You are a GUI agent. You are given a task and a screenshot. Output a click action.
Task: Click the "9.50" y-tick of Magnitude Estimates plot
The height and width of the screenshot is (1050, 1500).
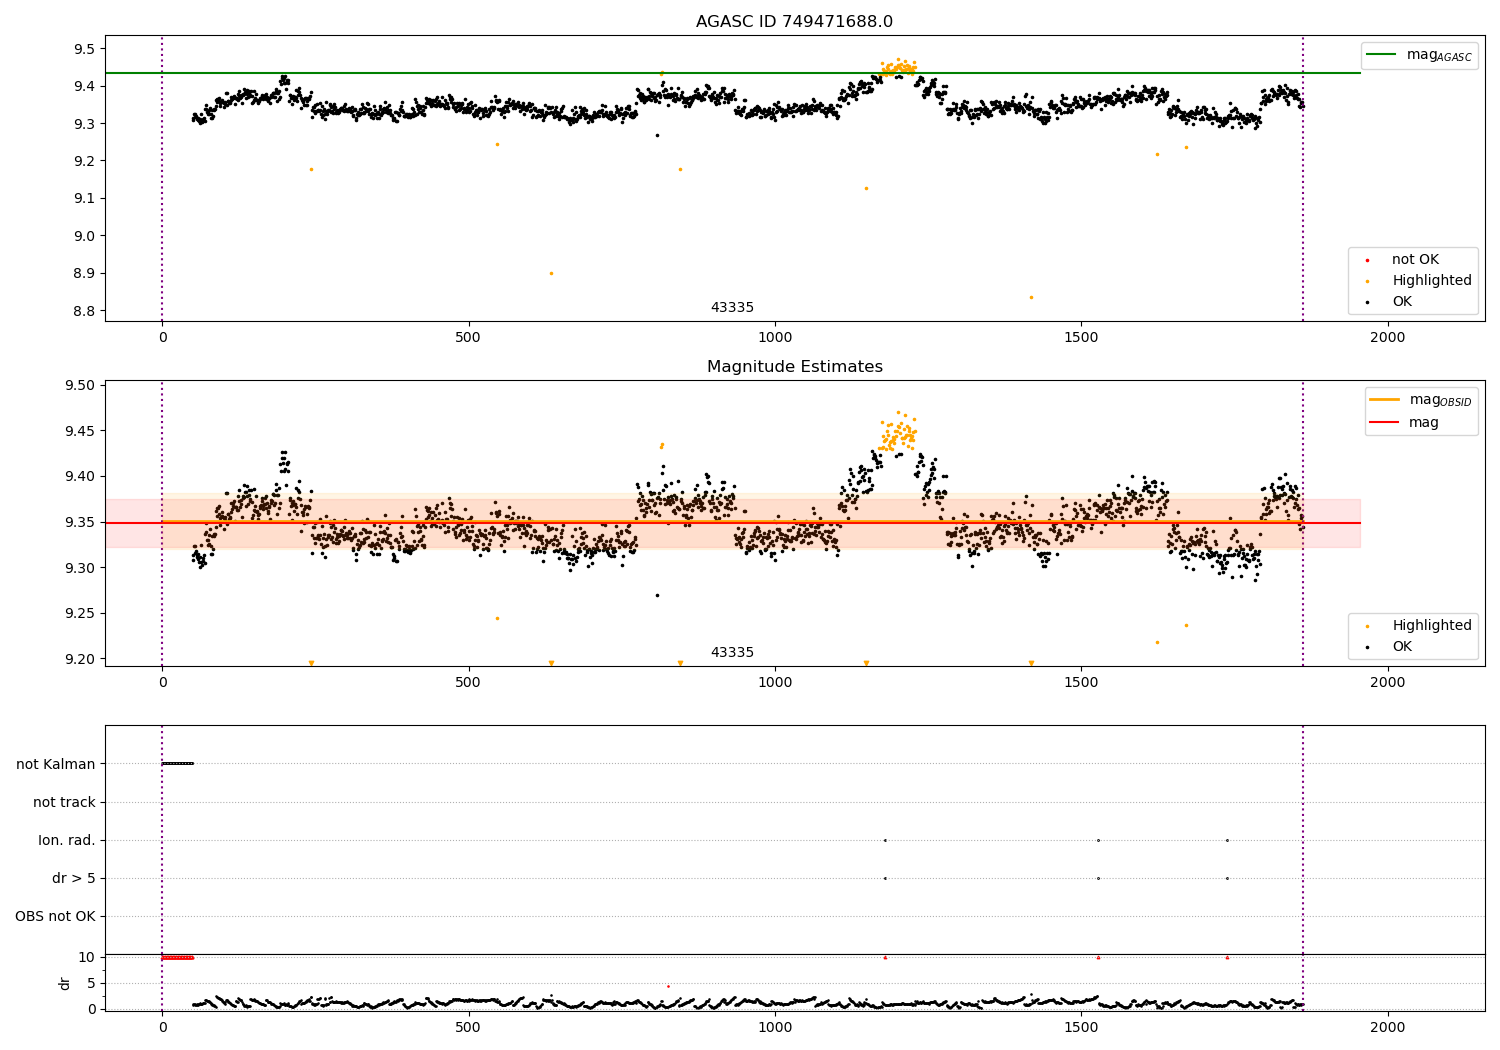click(80, 386)
